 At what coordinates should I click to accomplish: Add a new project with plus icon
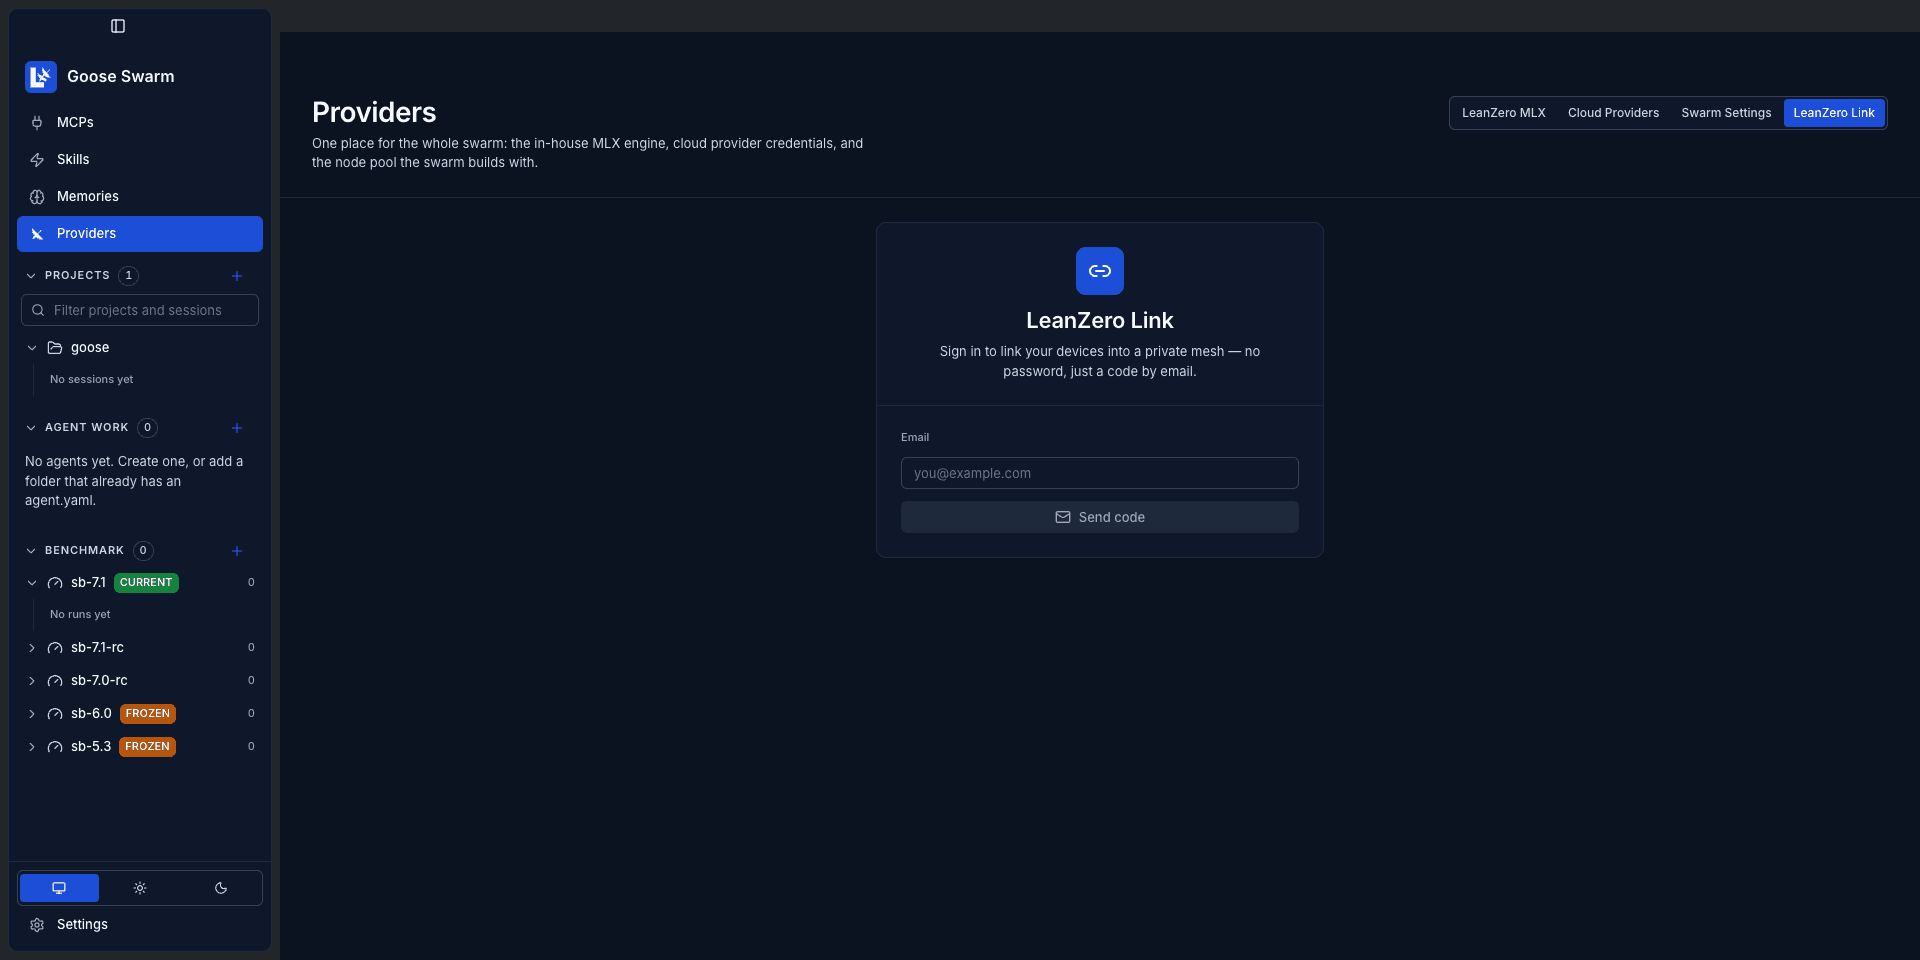[237, 276]
